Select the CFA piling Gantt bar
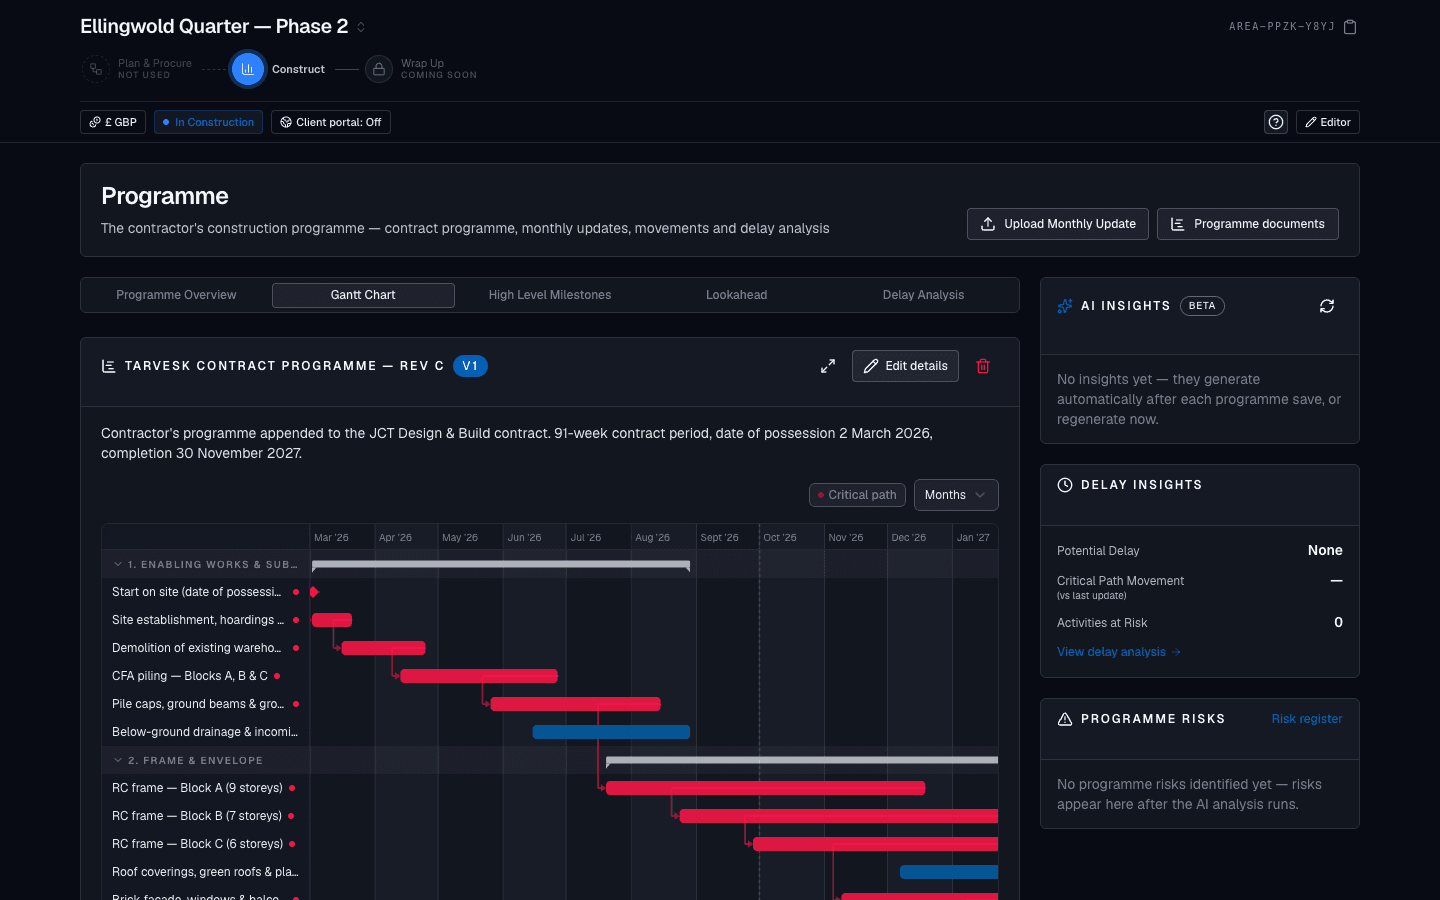1440x900 pixels. pos(479,676)
